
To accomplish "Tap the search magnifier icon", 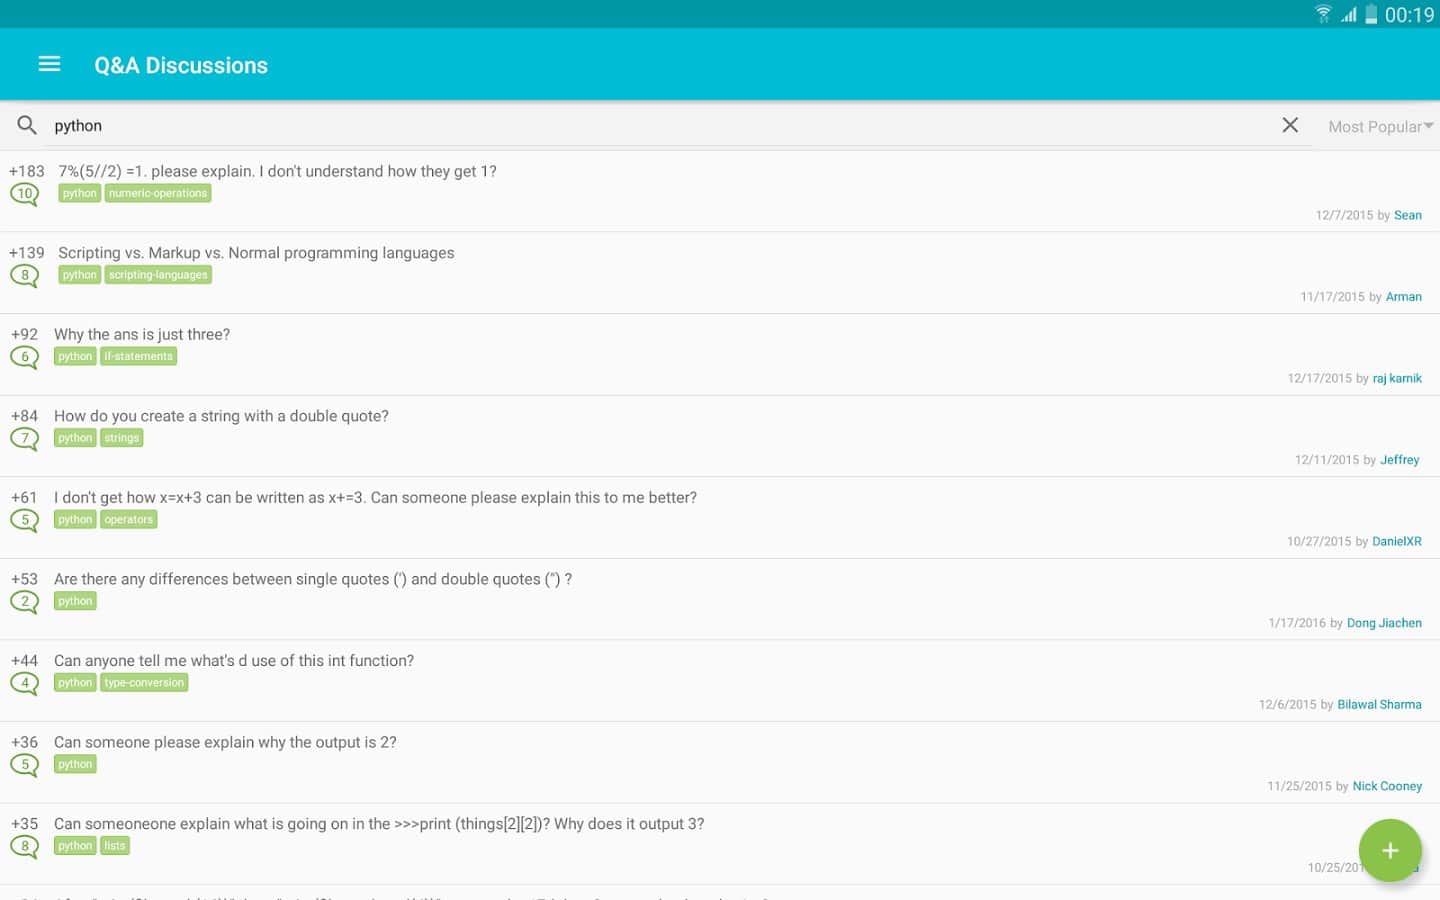I will point(27,125).
